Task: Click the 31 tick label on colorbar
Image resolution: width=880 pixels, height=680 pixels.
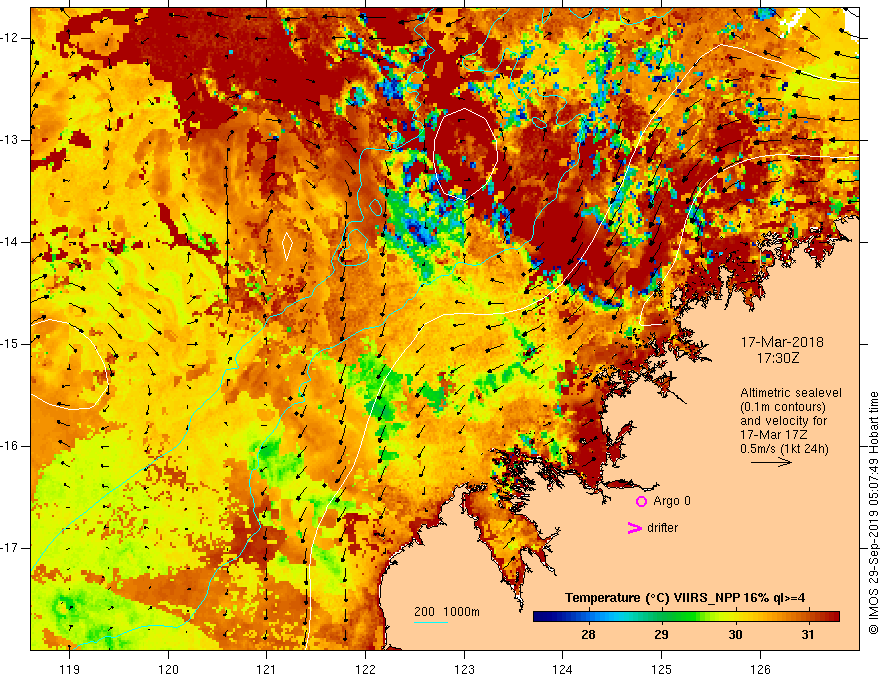Action: coord(808,635)
